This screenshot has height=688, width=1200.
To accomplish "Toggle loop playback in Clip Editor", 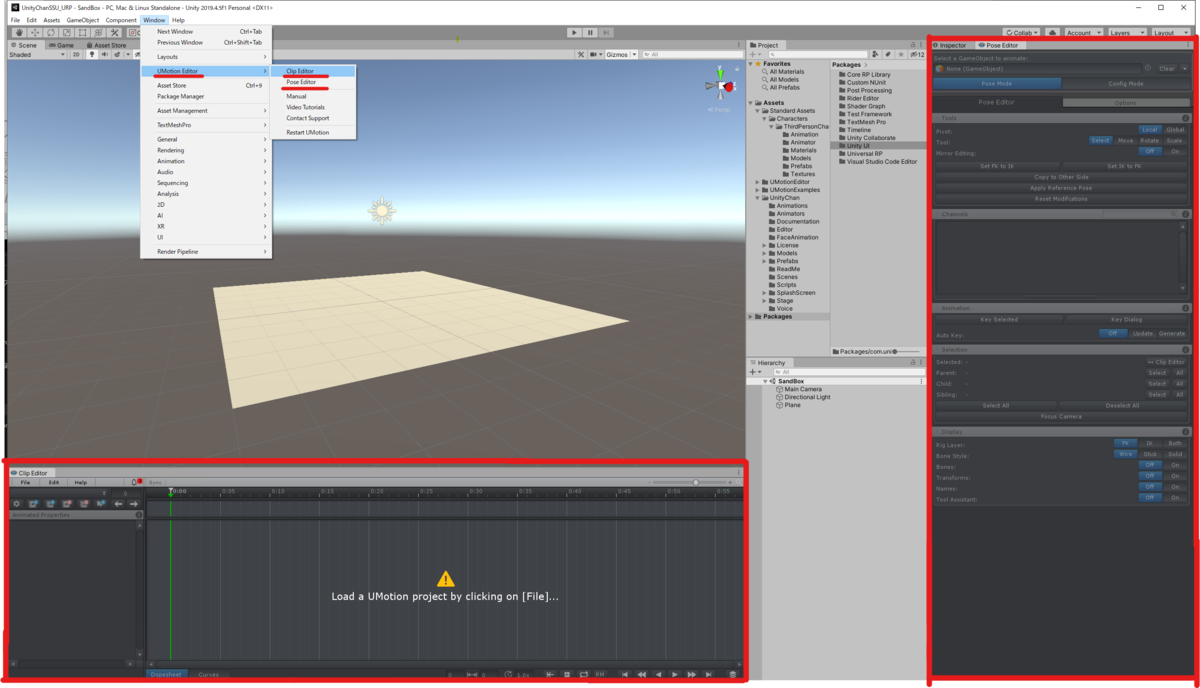I will (584, 675).
